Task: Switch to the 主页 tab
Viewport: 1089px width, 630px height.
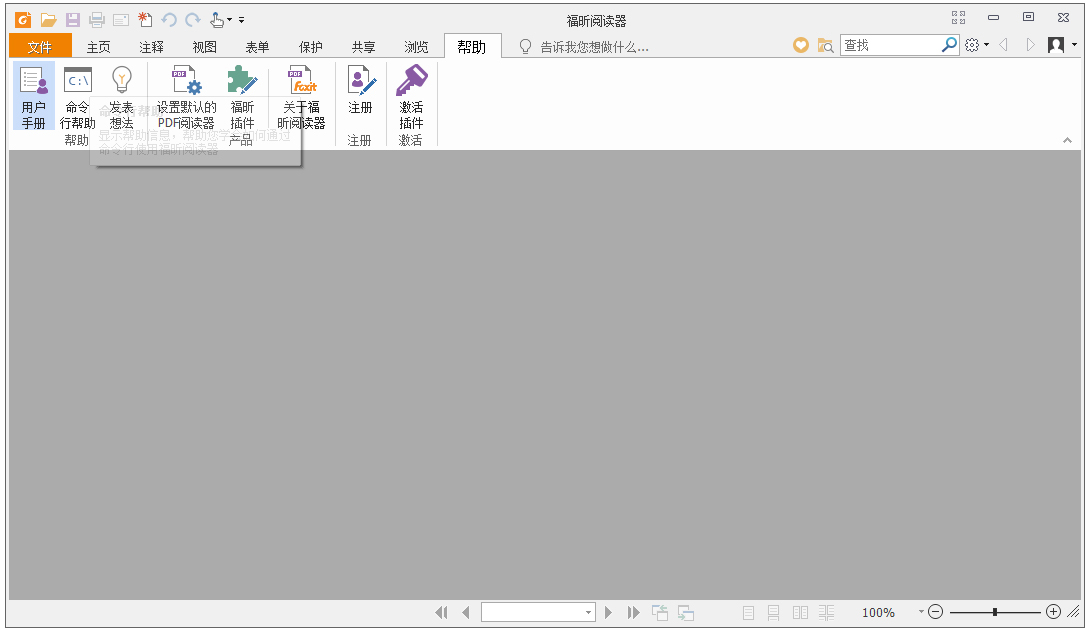Action: 99,47
